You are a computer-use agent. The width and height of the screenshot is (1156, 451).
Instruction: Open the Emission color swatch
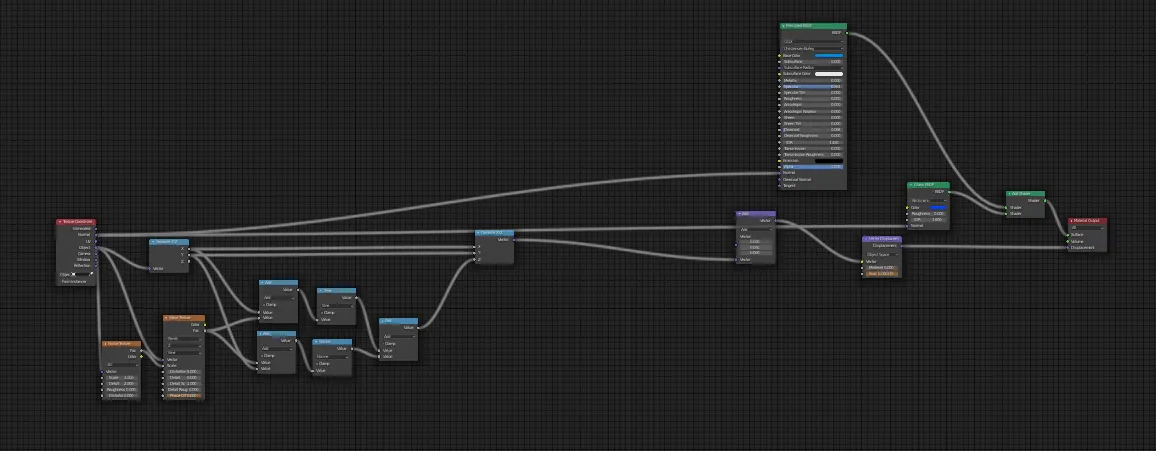tap(829, 161)
